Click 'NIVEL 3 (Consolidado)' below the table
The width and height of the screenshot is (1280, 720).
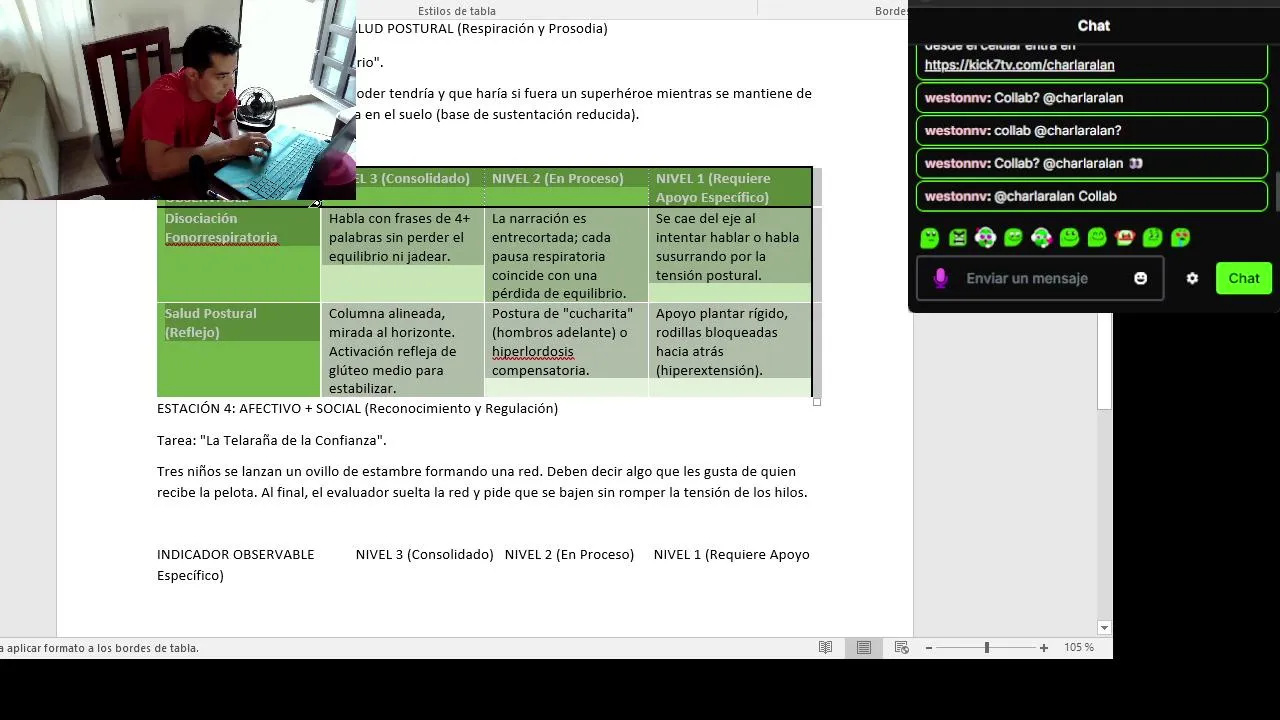[424, 554]
